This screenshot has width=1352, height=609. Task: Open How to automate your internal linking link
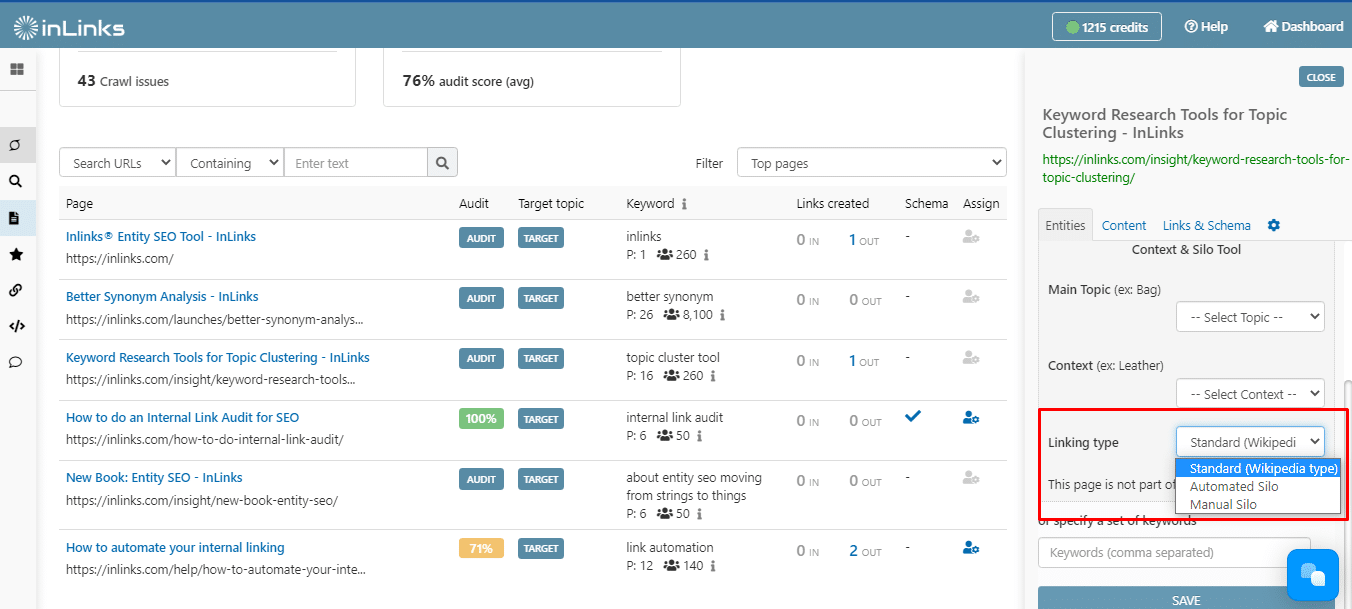coord(175,547)
